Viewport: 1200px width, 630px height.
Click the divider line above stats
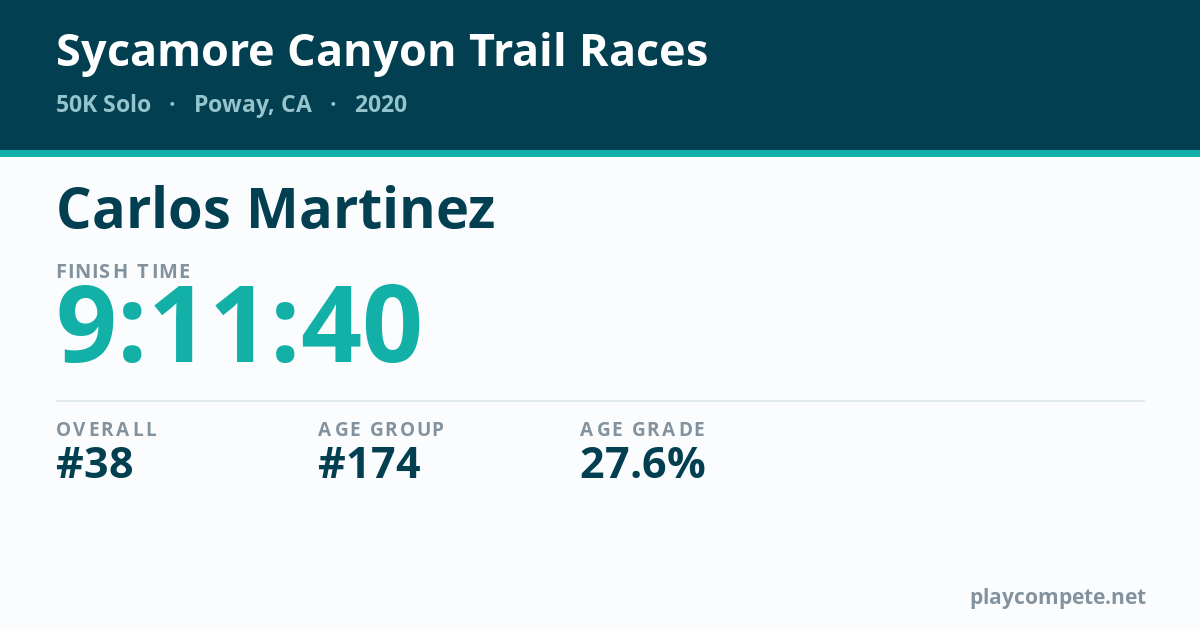(600, 401)
